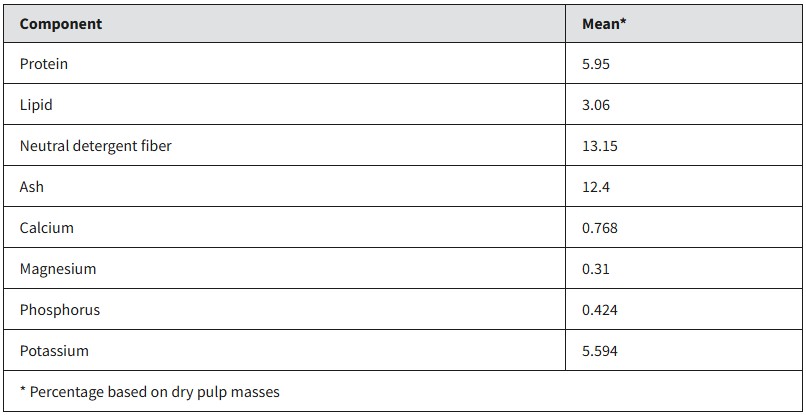Viewport: 806px width, 415px height.
Task: Click the Phosphorus component cell
Action: pos(60,310)
